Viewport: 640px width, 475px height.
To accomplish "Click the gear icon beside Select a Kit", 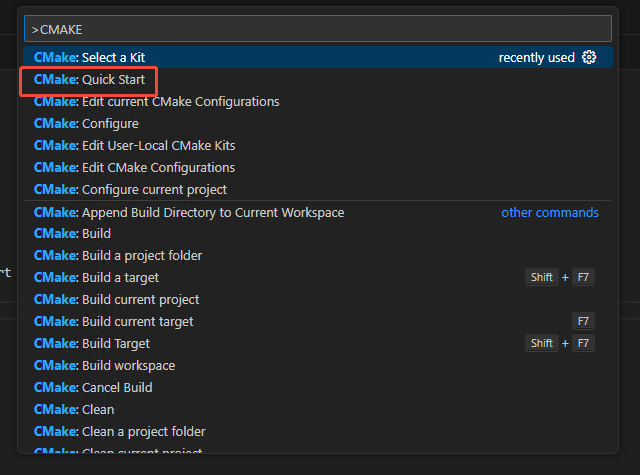I will (589, 58).
